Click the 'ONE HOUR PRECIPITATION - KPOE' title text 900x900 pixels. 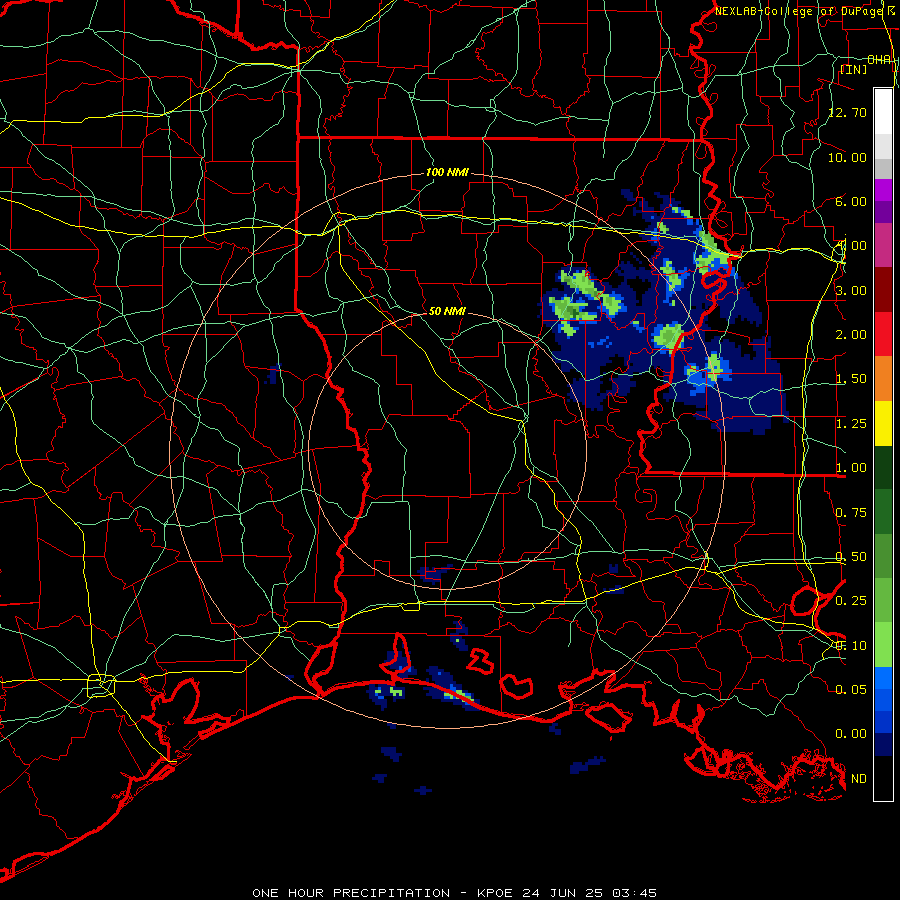(x=382, y=893)
